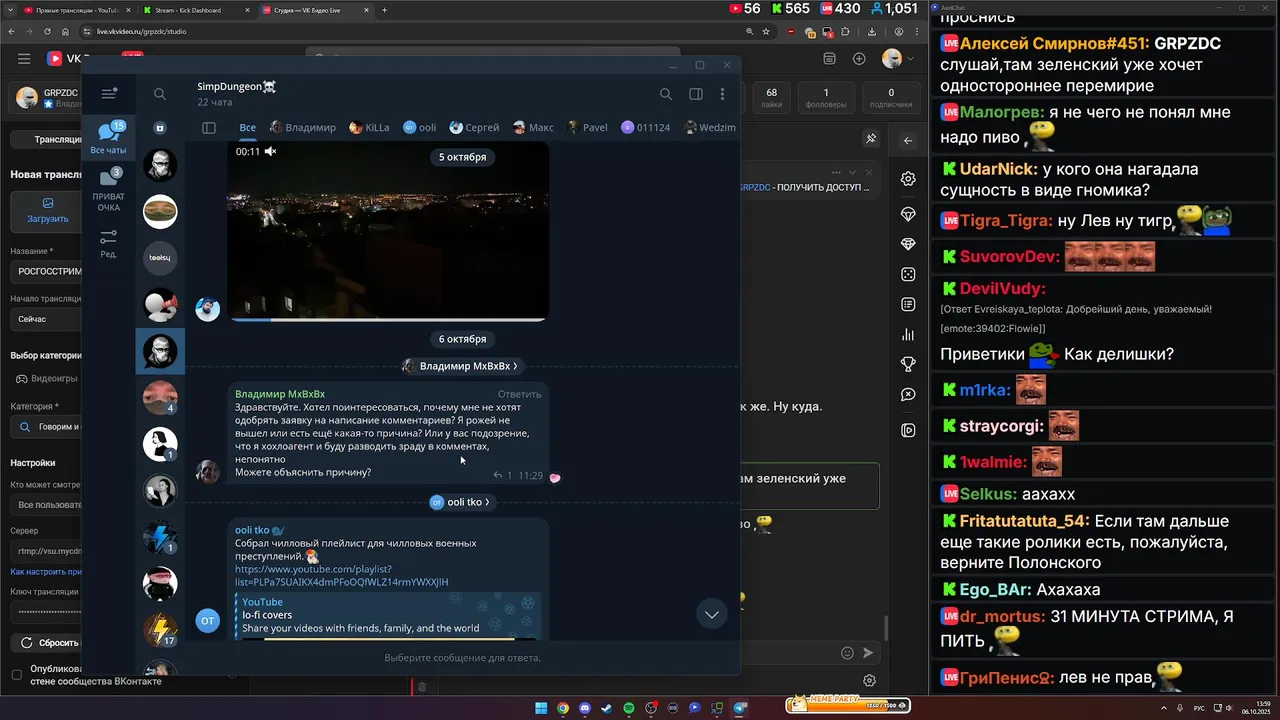The height and width of the screenshot is (720, 1280).
Task: Open poll list icon in VK sidebar
Action: [908, 304]
